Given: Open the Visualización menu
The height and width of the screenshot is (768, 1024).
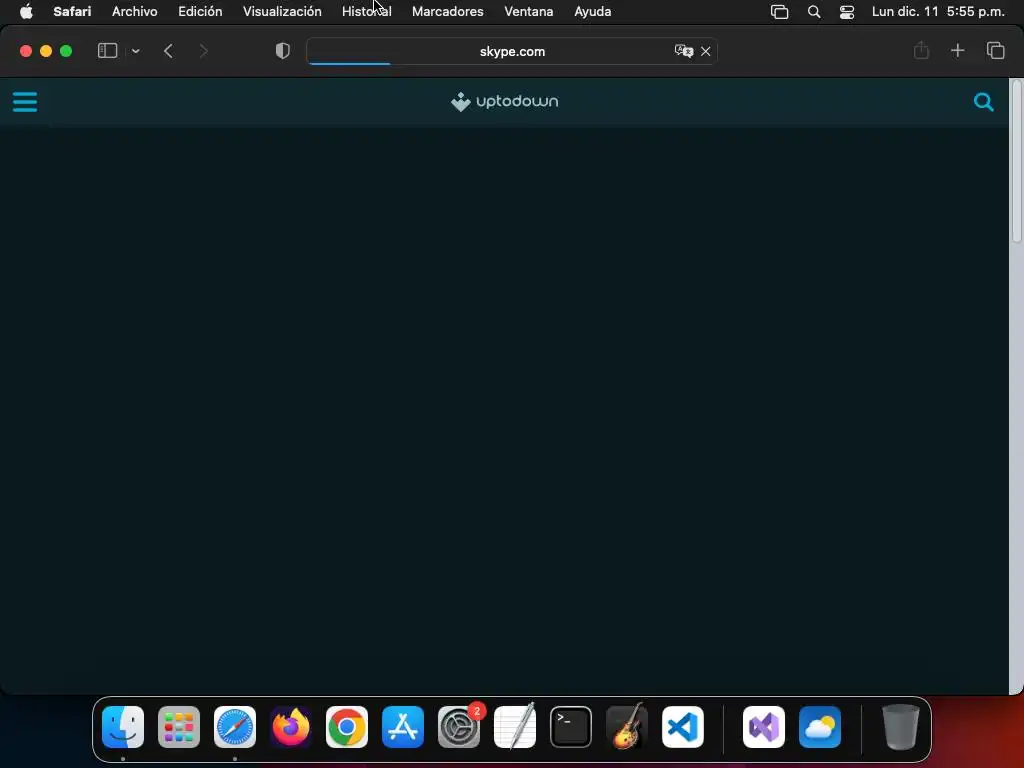Looking at the screenshot, I should 282,11.
